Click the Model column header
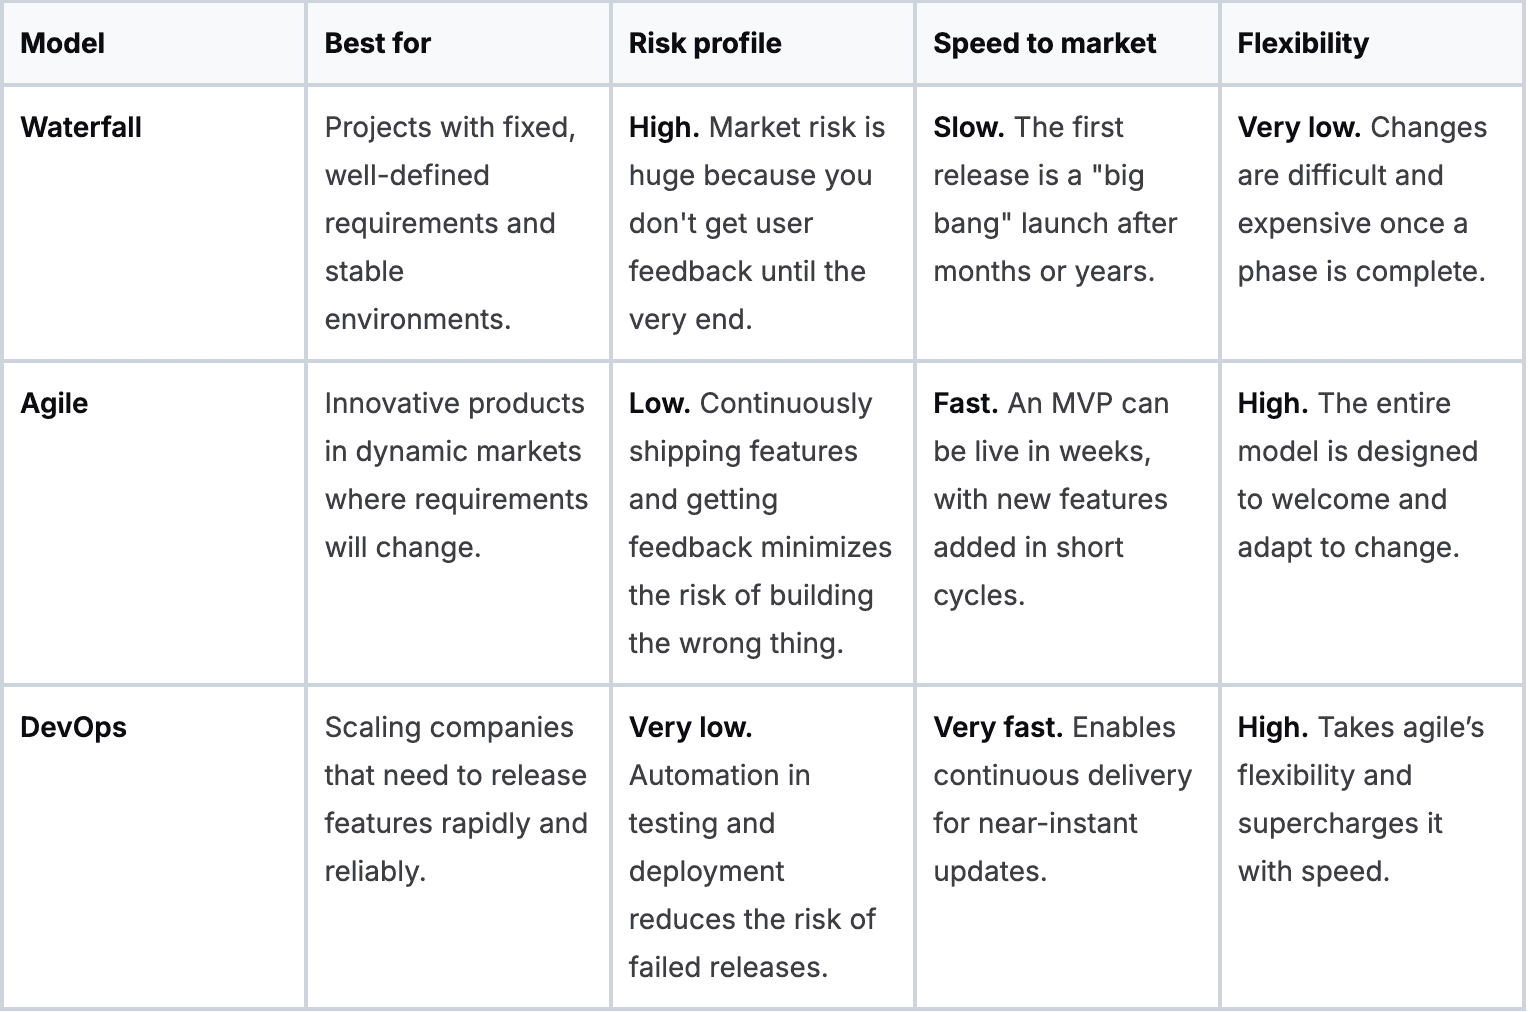 coord(63,43)
